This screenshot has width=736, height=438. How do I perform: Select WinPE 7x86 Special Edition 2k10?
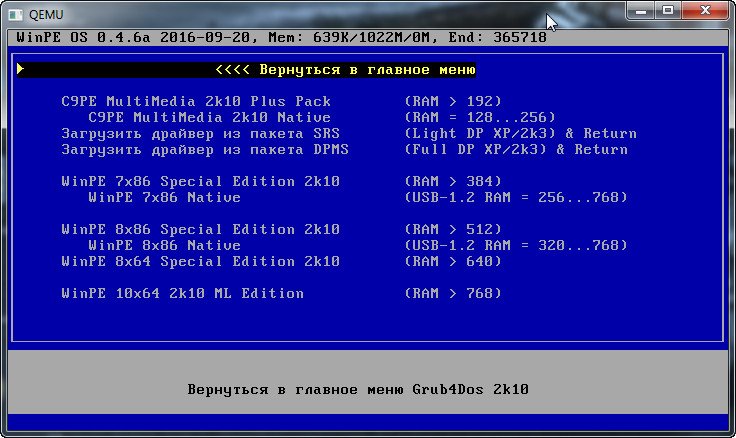(200, 182)
